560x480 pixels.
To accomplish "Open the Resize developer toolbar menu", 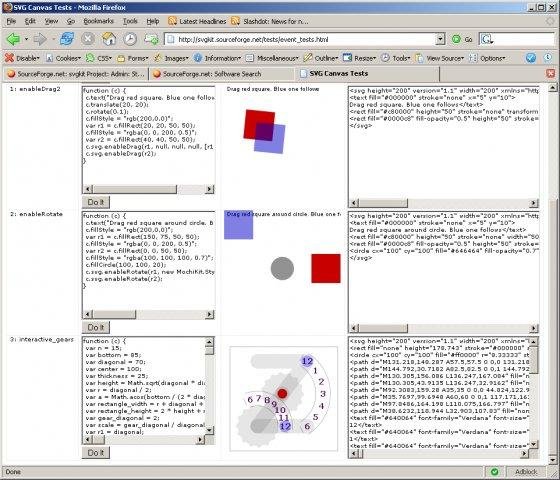I will pyautogui.click(x=359, y=58).
